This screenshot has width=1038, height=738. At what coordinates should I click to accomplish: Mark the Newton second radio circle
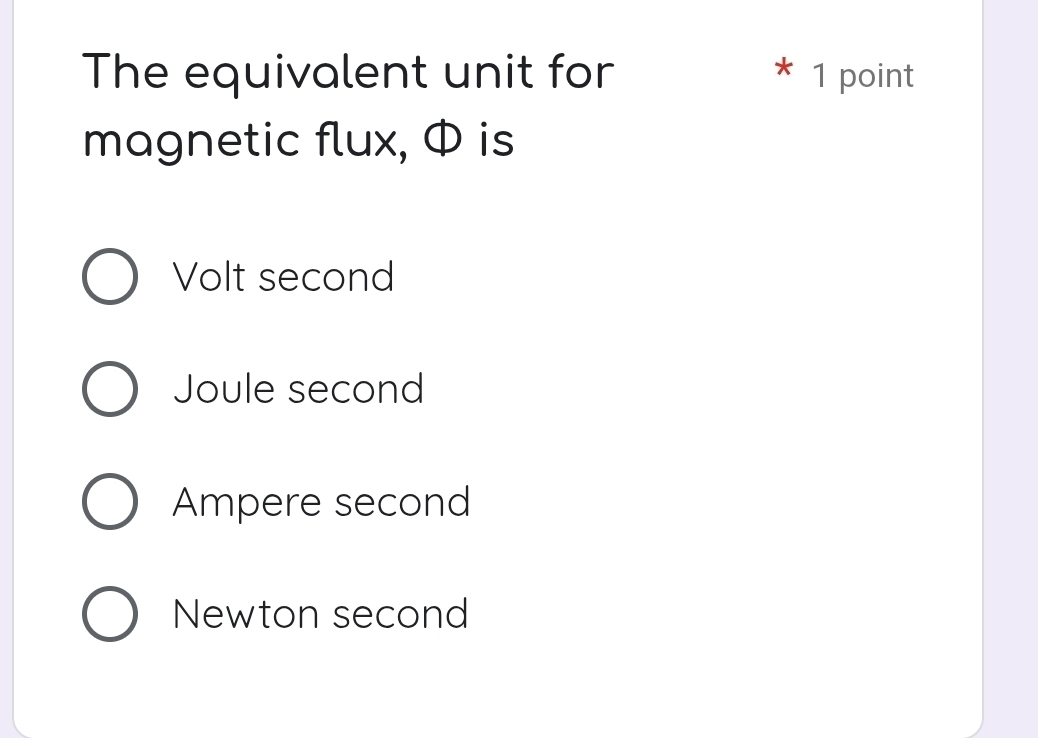click(110, 614)
